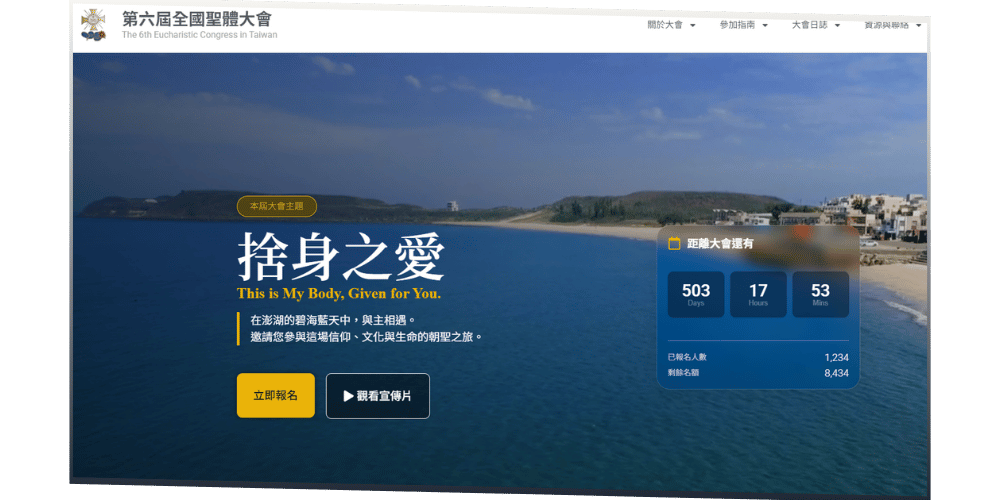Screen dimensions: 1000x500
Task: Click the 第六屆全國聖體大會 site title
Action: click(x=196, y=18)
